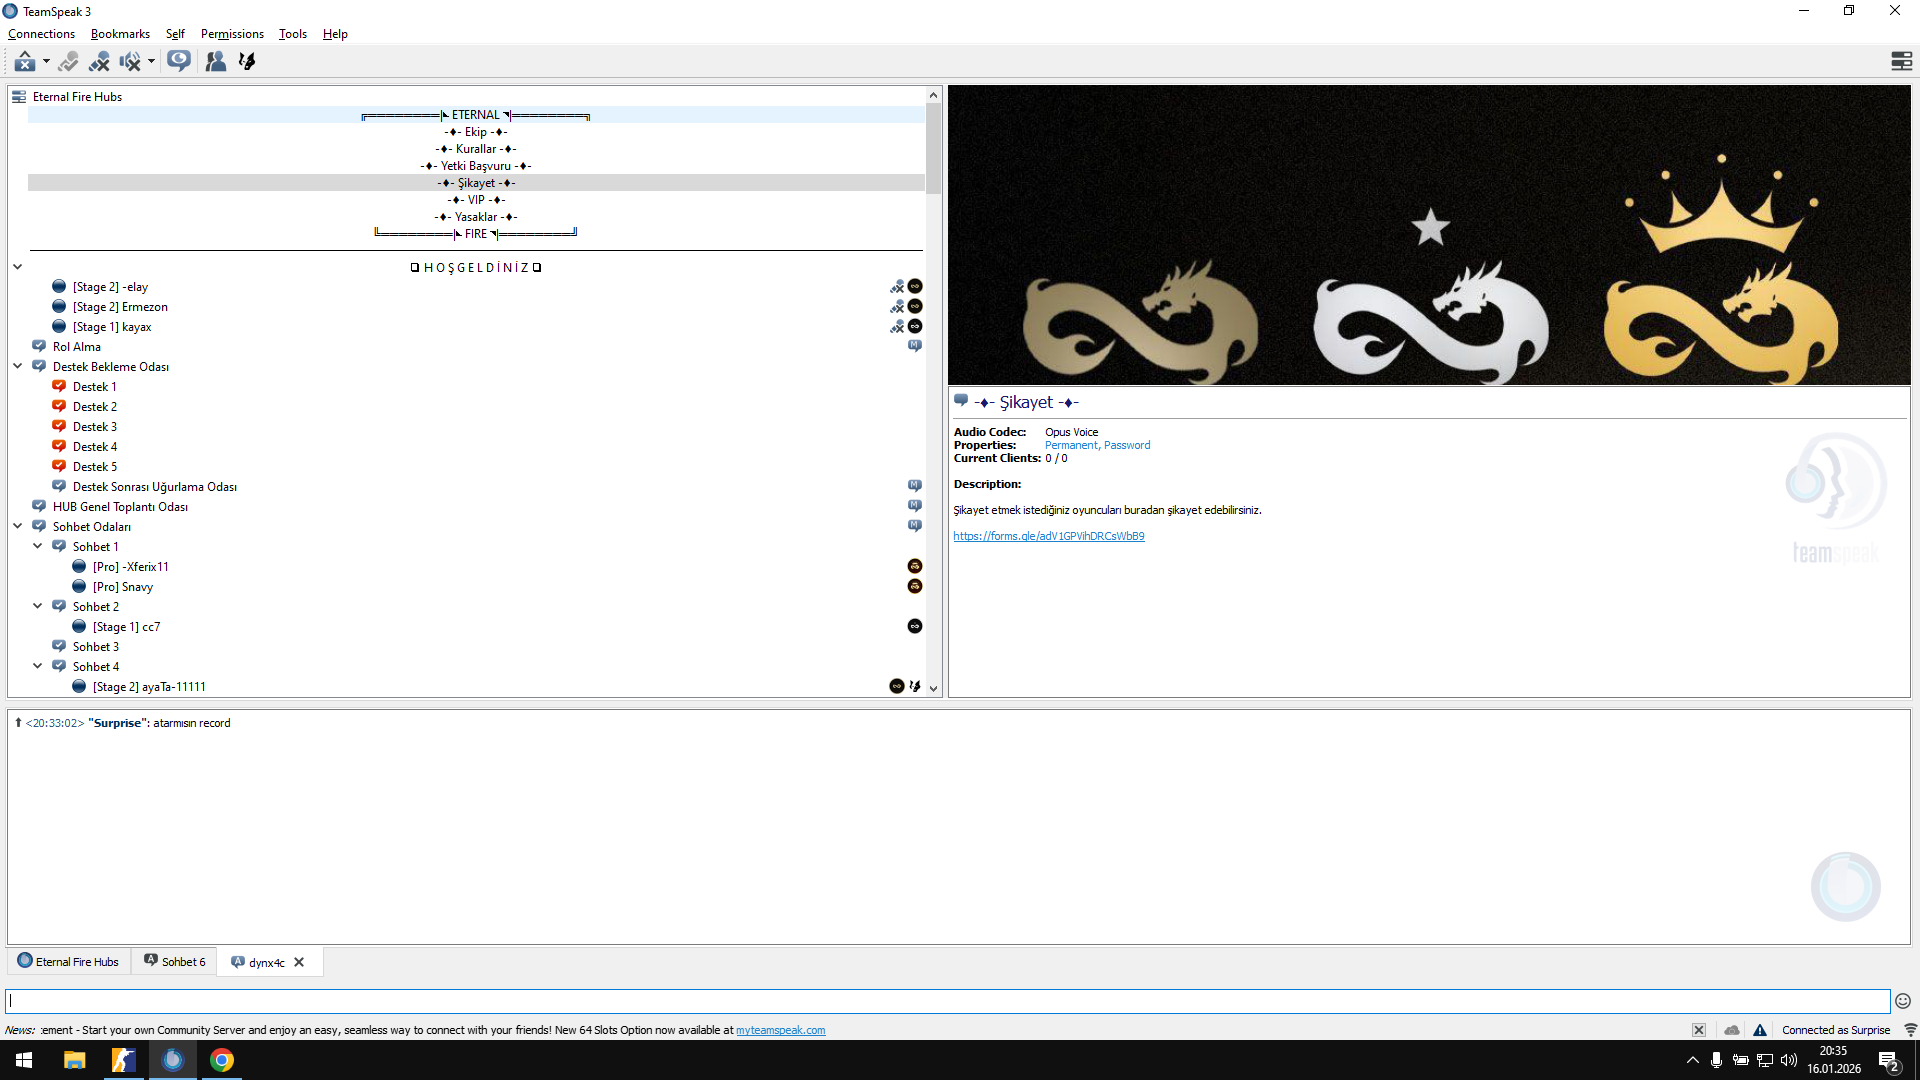The width and height of the screenshot is (1920, 1080).
Task: Click the infinity badge on kayax's row
Action: point(915,327)
